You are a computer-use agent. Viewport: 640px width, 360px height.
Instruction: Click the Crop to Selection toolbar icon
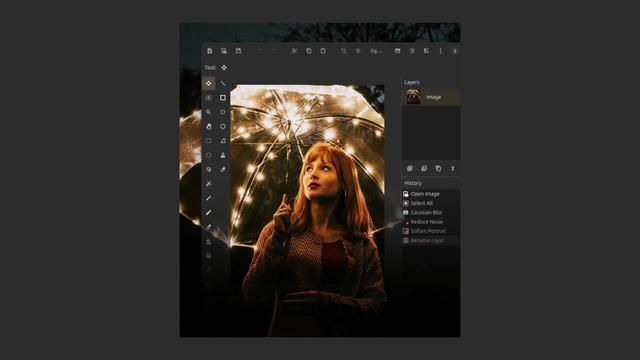344,51
